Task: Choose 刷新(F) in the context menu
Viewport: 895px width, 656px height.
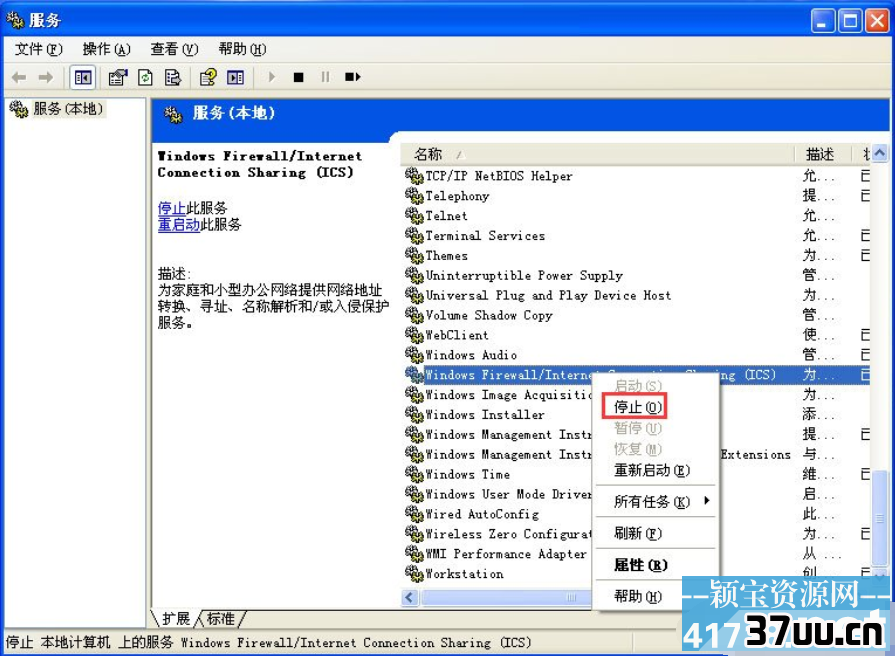Action: (x=638, y=533)
